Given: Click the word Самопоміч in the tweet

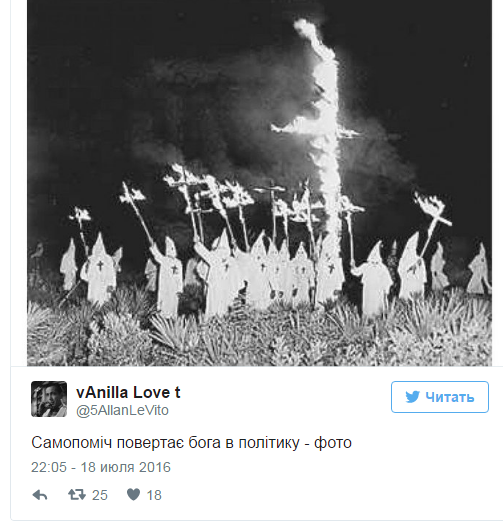Looking at the screenshot, I should (x=71, y=443).
